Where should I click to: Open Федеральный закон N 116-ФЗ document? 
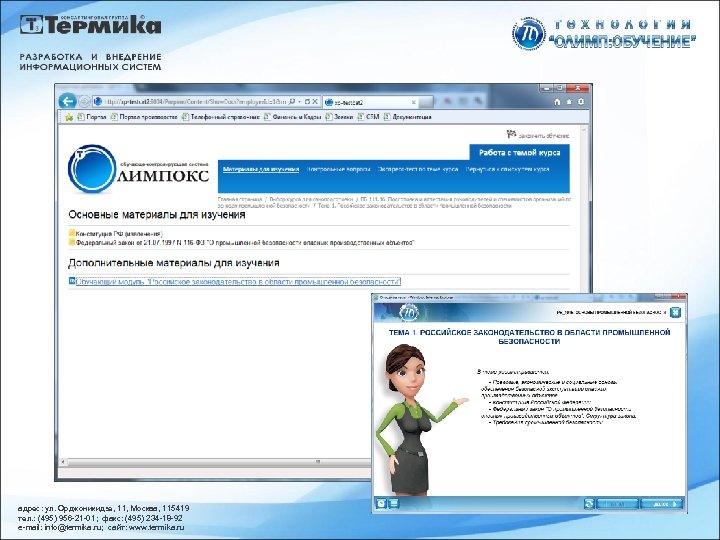click(245, 242)
